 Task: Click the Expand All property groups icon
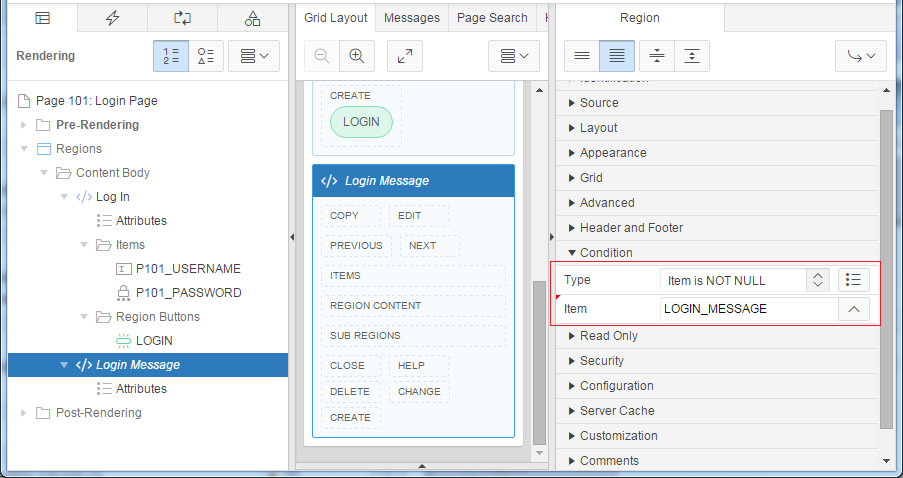pyautogui.click(x=692, y=56)
